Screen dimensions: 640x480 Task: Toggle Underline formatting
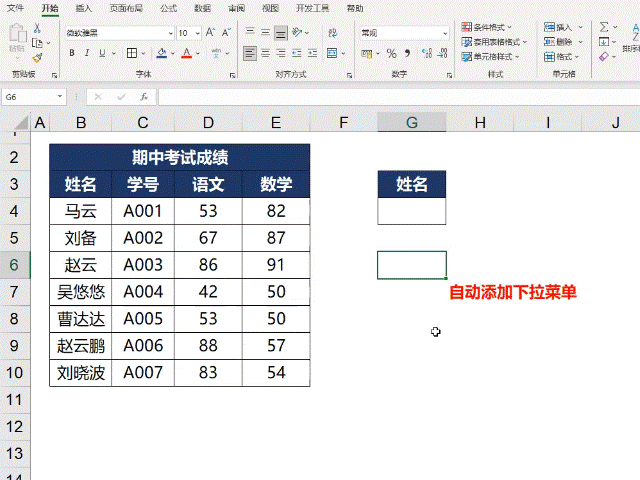pyautogui.click(x=102, y=53)
